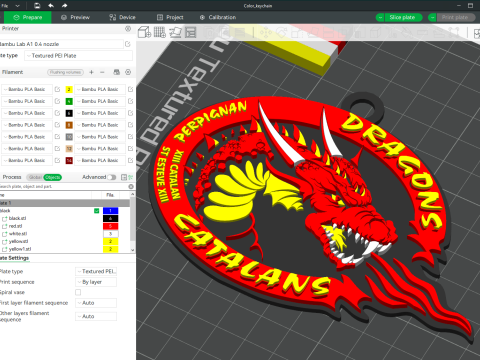Edit preset icon right of filament 10 dropdown
The width and height of the screenshot is (480, 360).
(130, 137)
